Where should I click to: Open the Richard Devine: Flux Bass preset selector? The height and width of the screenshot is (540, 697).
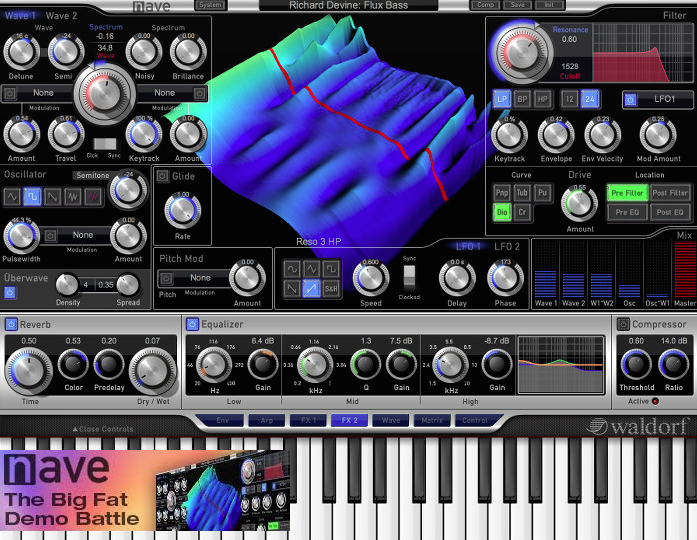click(x=348, y=5)
